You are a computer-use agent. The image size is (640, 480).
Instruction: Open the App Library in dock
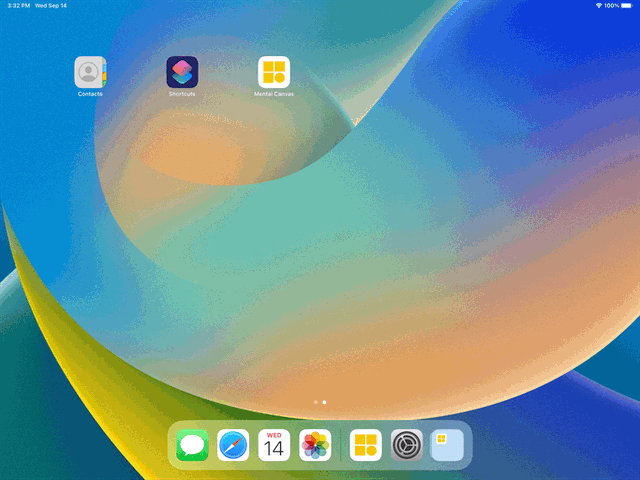[447, 445]
